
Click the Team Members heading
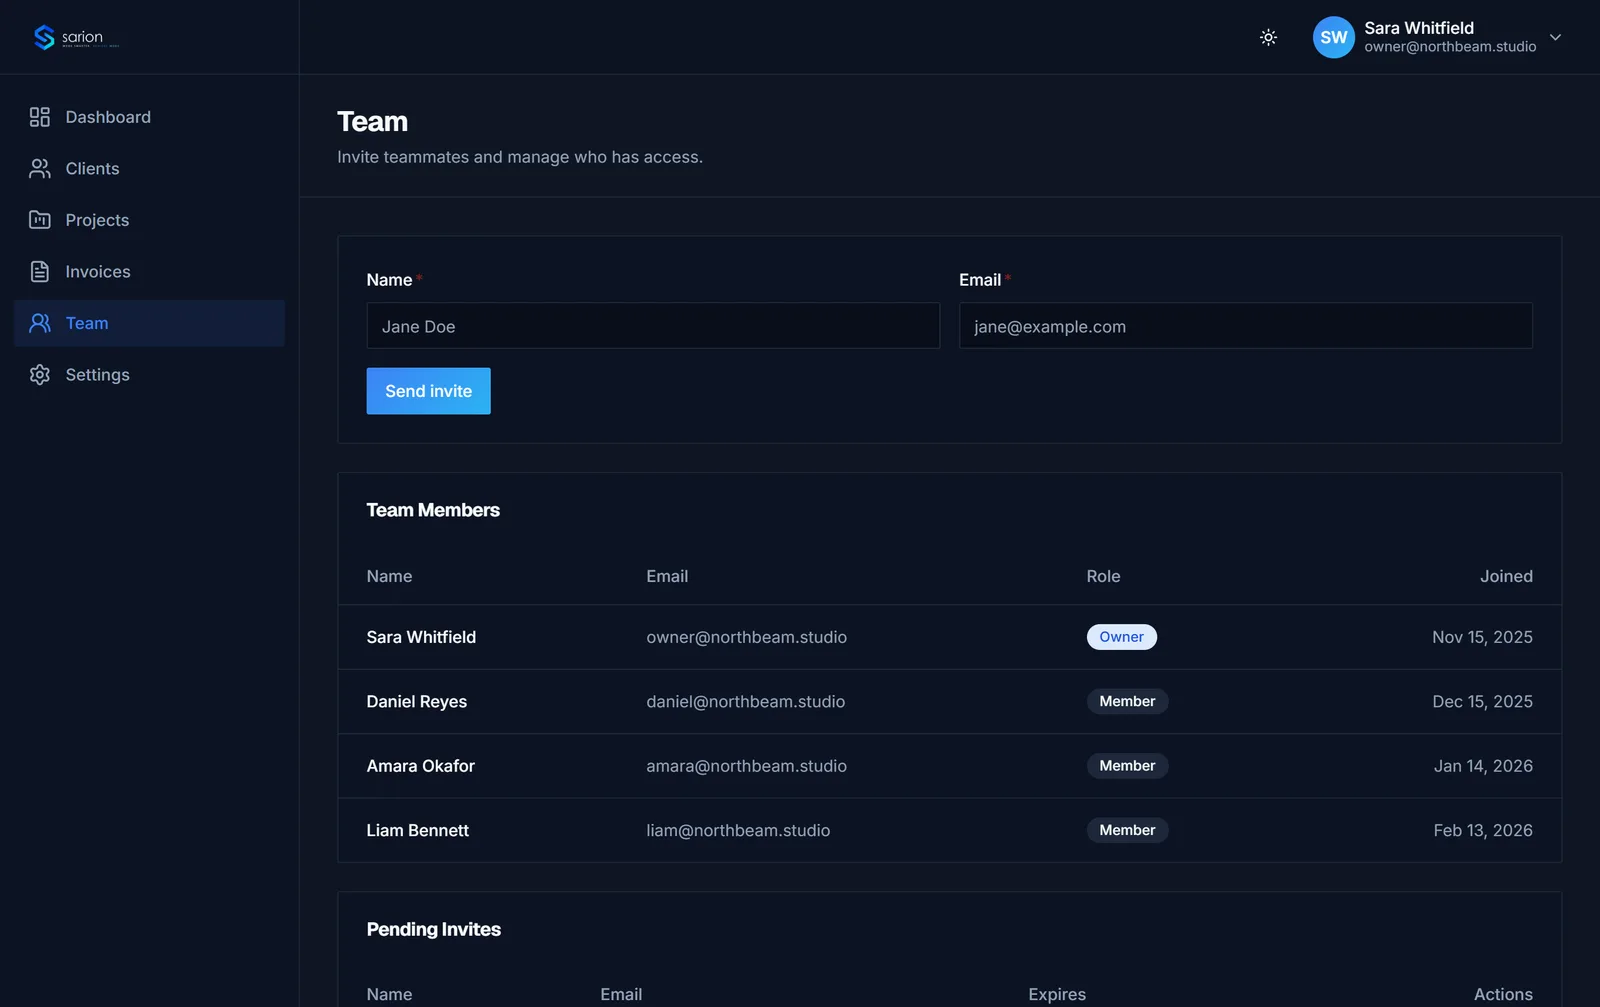click(x=433, y=510)
